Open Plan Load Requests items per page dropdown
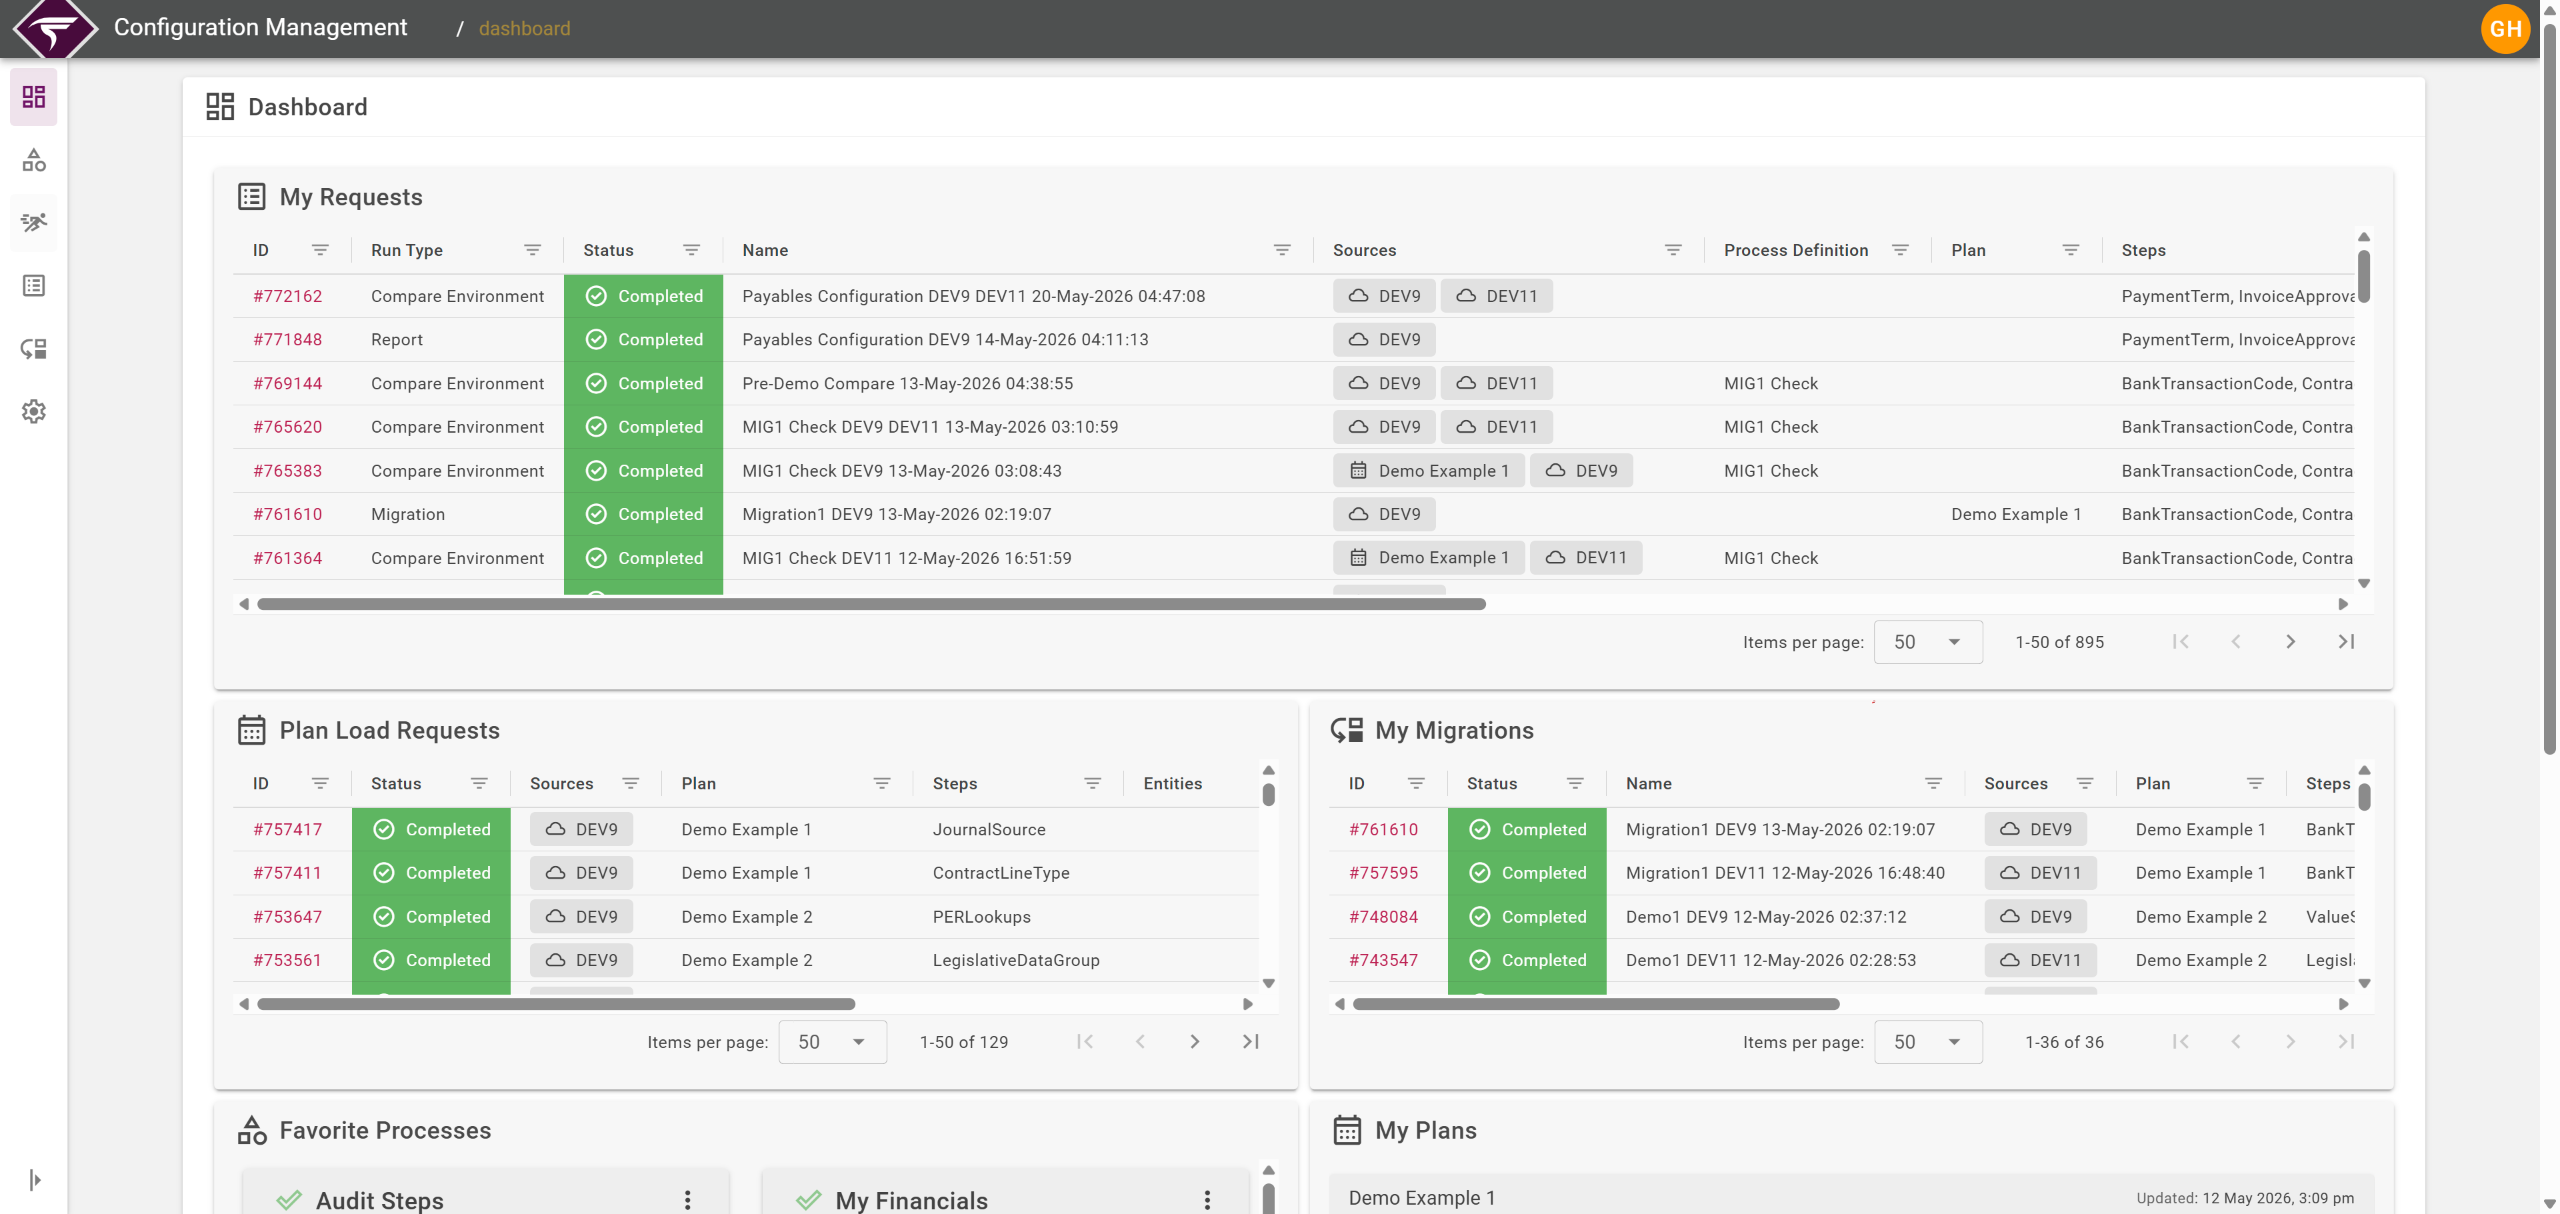Screen dimensions: 2560x1214 pyautogui.click(x=832, y=1042)
